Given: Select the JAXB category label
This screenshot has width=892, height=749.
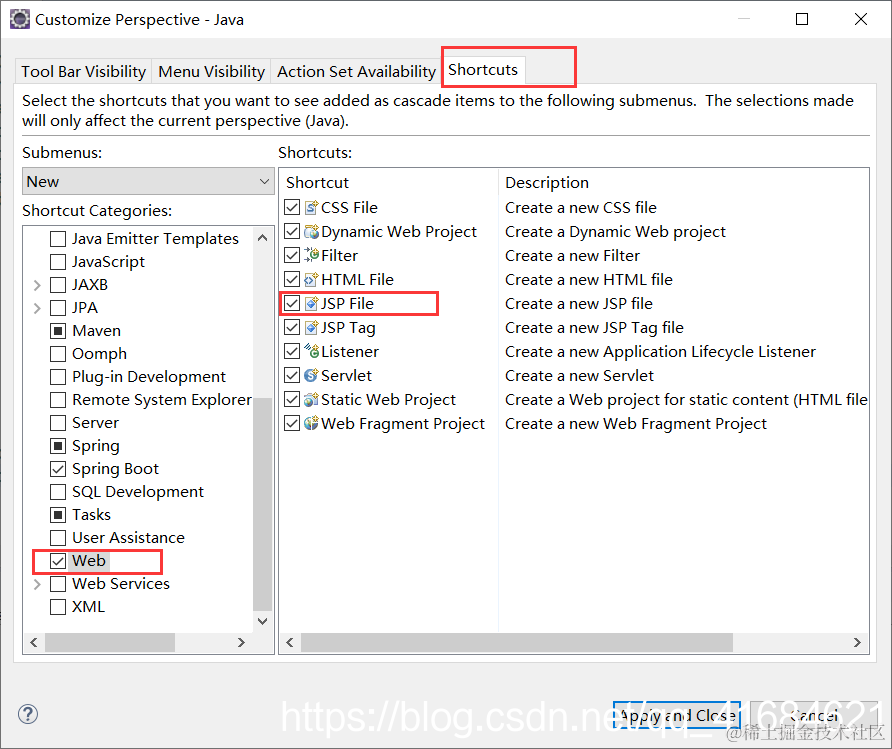Looking at the screenshot, I should (90, 284).
